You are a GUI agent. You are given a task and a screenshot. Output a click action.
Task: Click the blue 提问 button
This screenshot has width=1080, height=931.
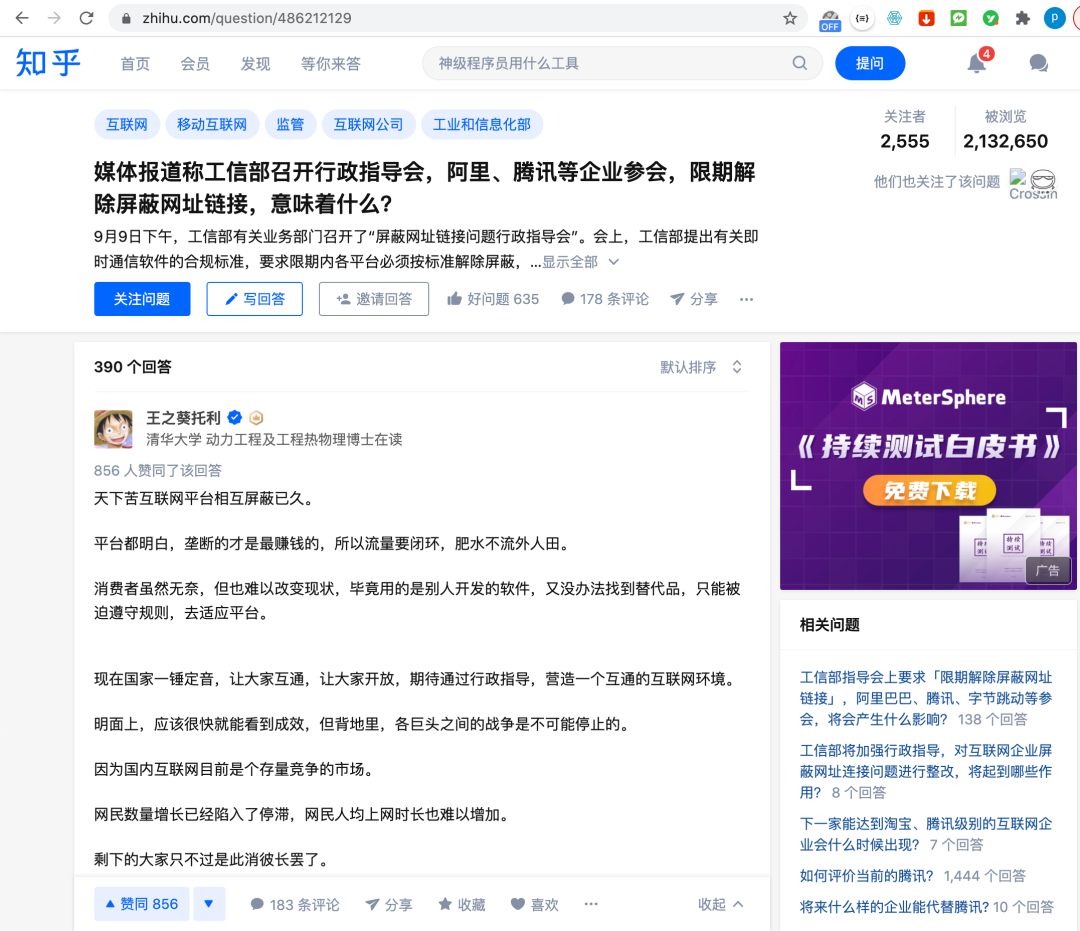click(870, 63)
